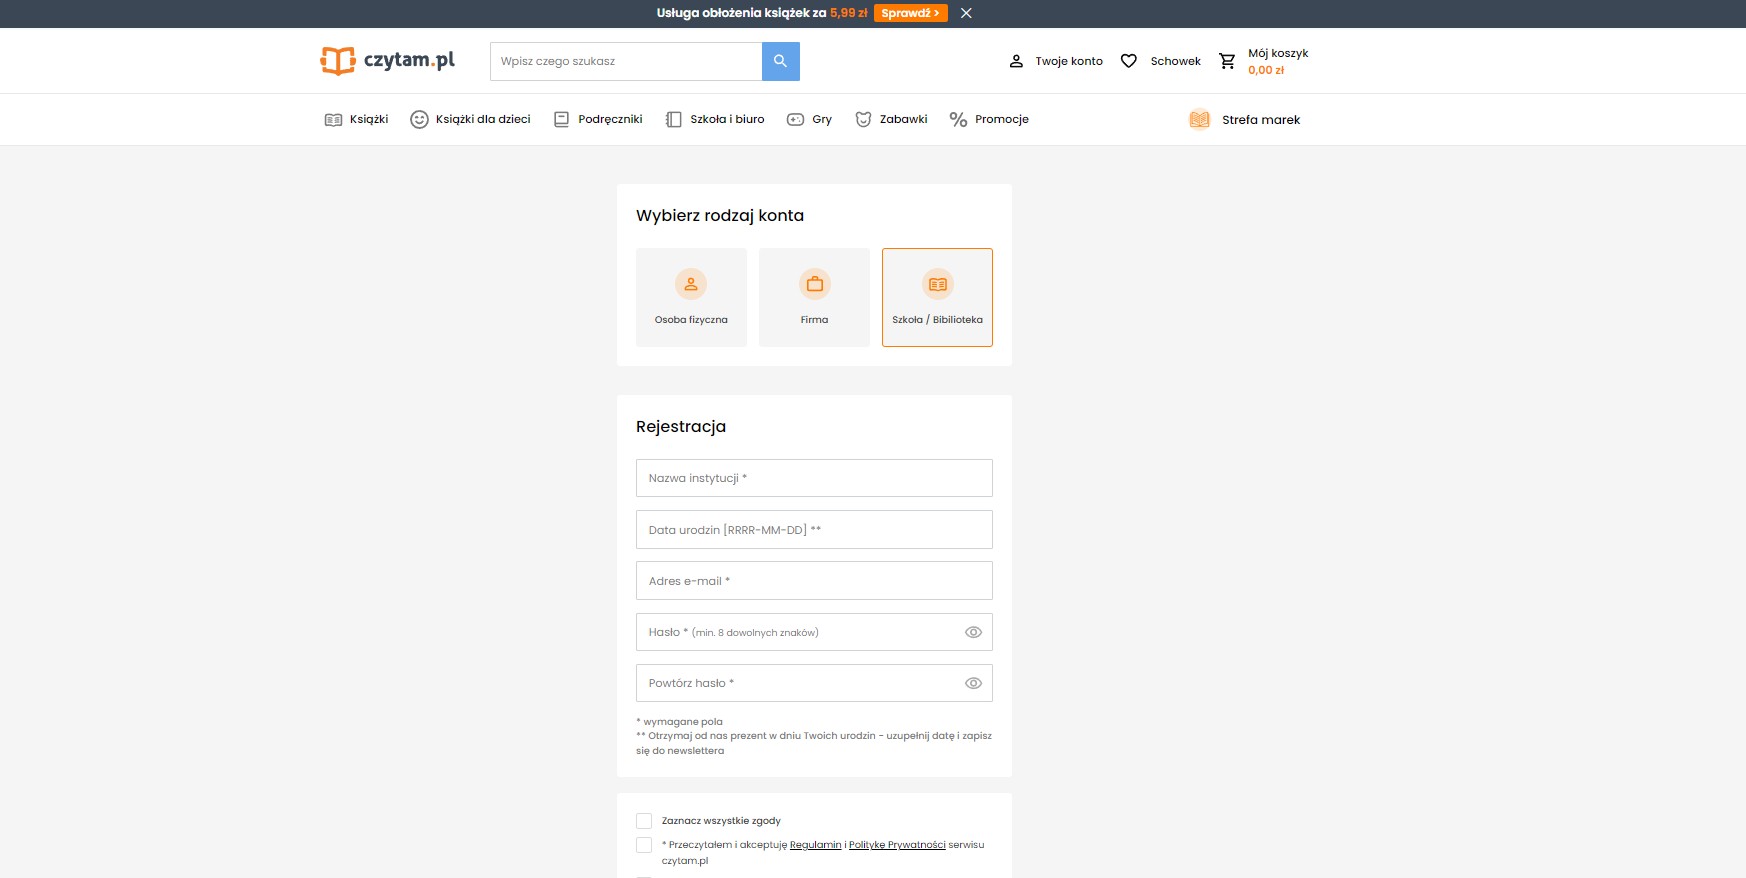Click the Szkoła book icon
The height and width of the screenshot is (878, 1746).
coord(938,284)
